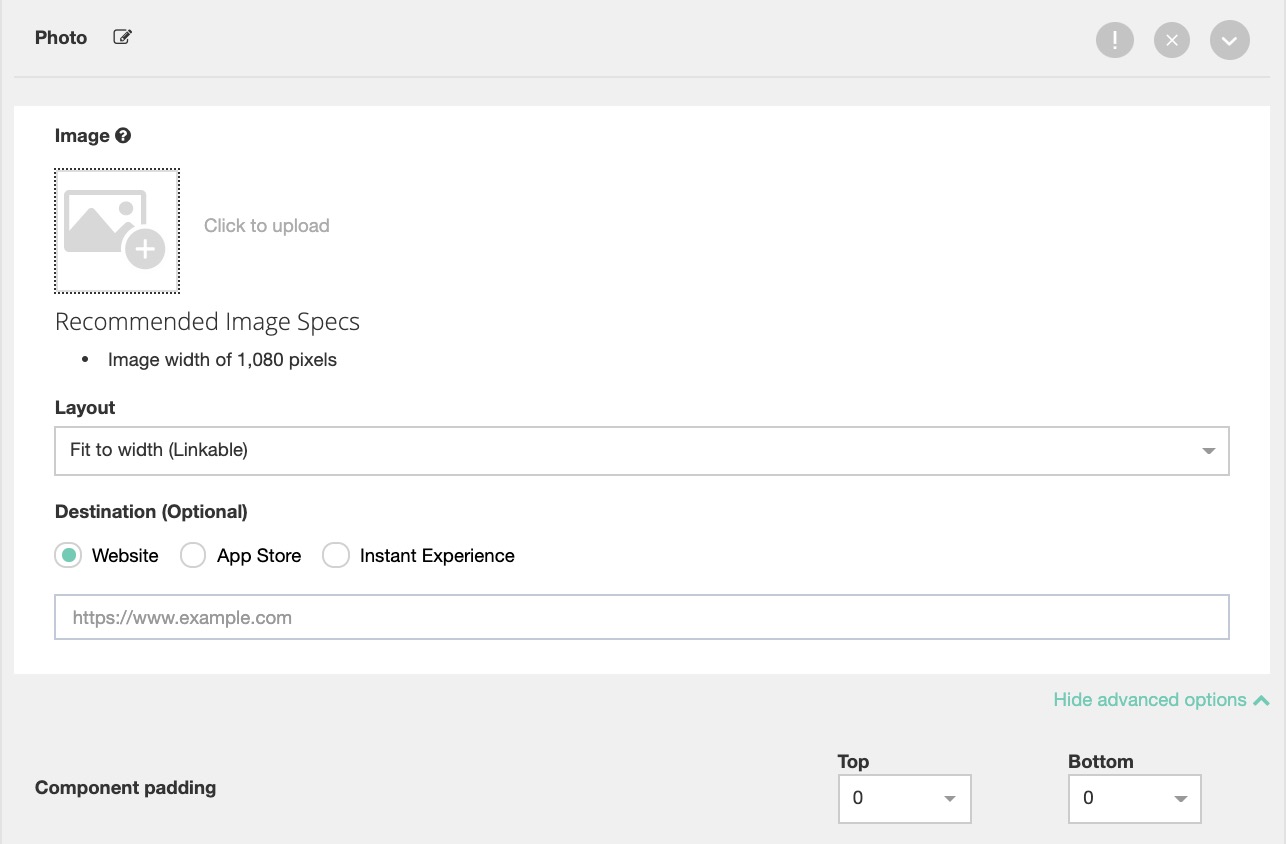Open the Top padding dropdown

coord(904,798)
